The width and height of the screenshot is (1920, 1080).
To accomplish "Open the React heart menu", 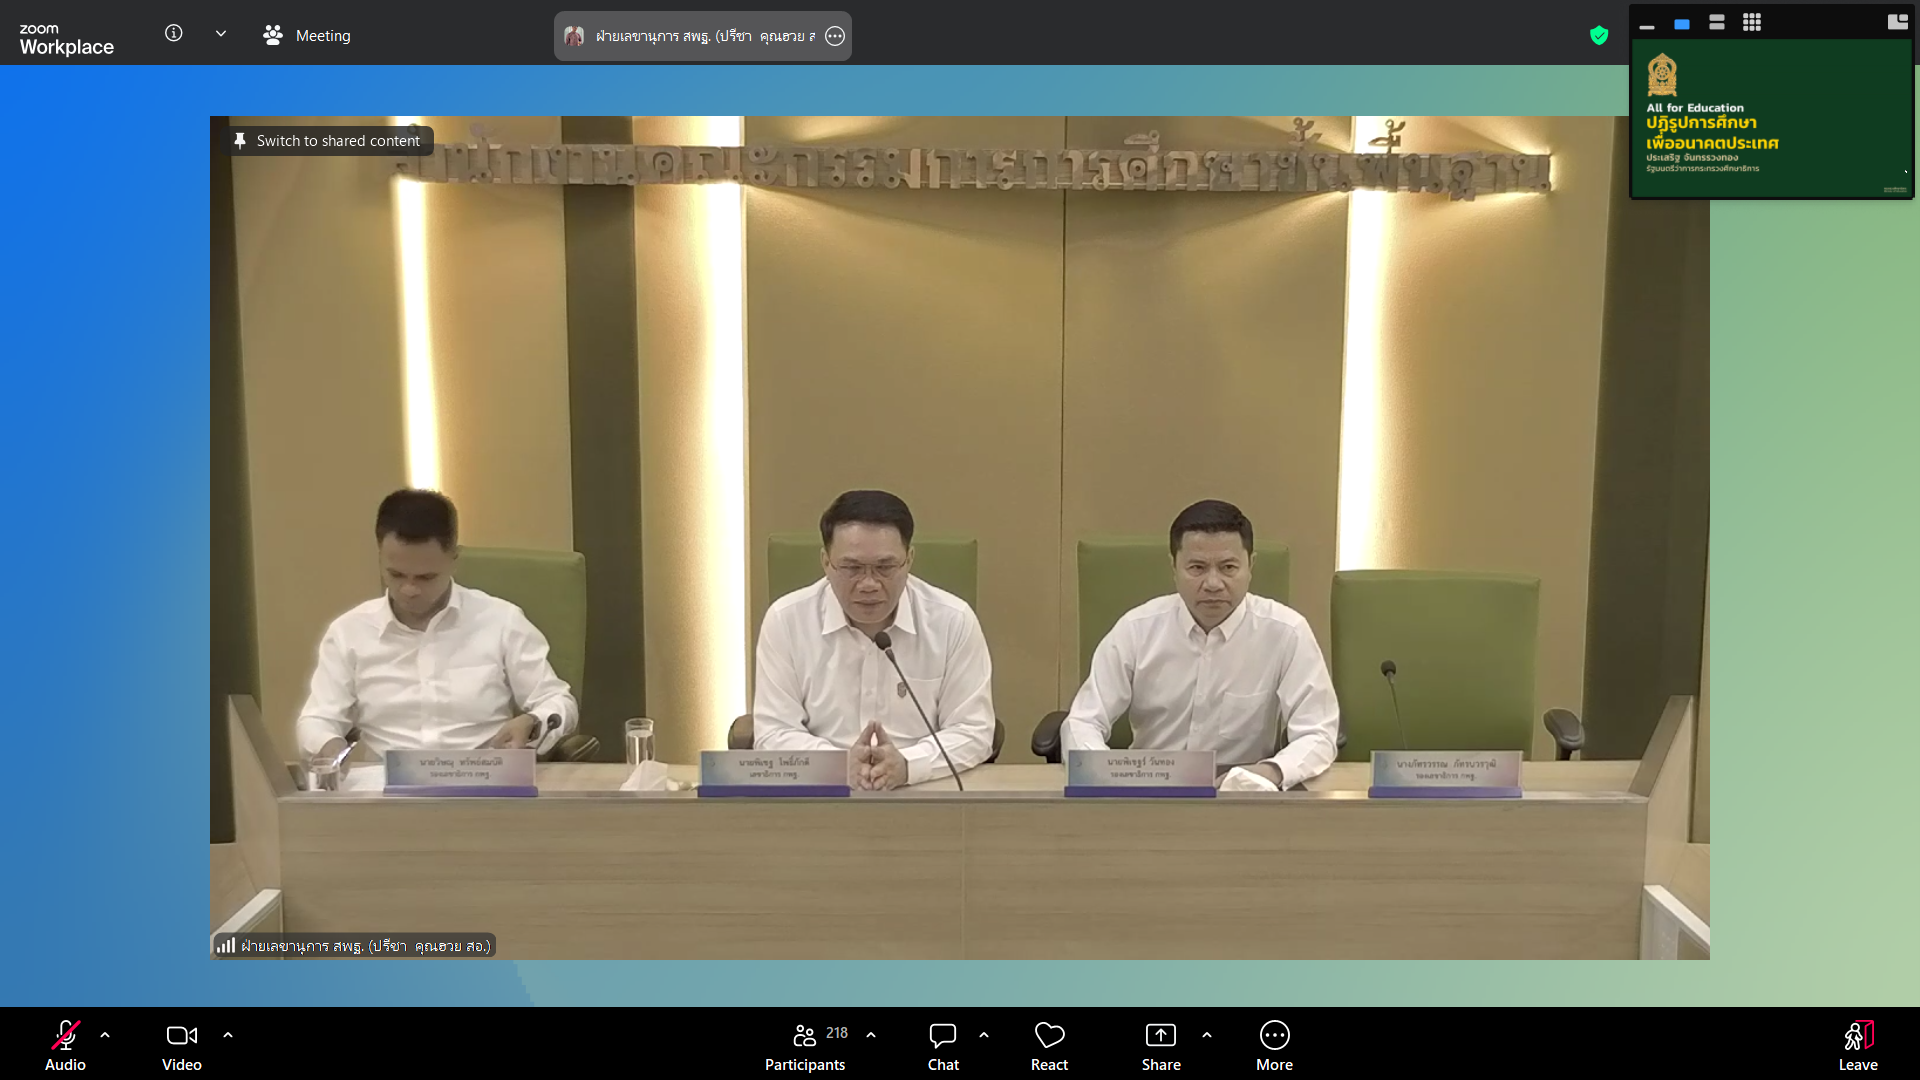I will pos(1049,1045).
